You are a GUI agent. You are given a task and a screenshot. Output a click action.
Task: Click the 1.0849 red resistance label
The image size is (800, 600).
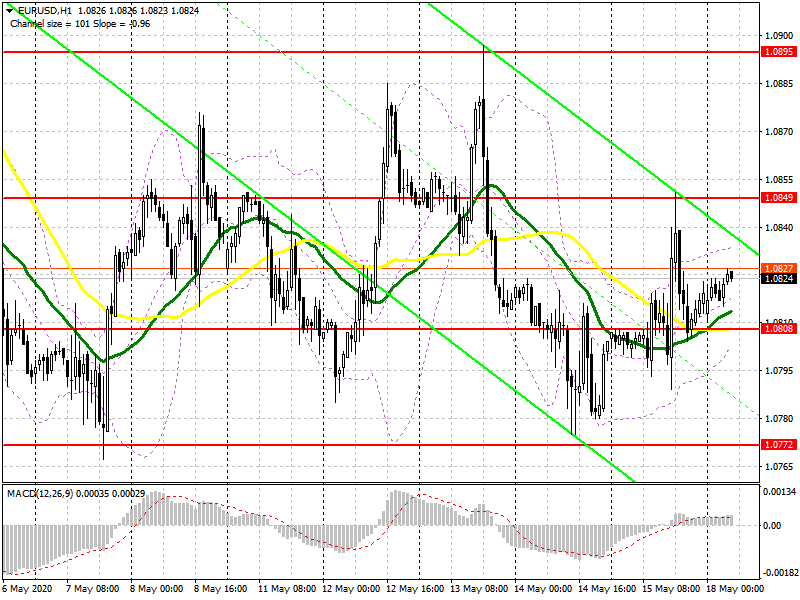click(x=778, y=197)
